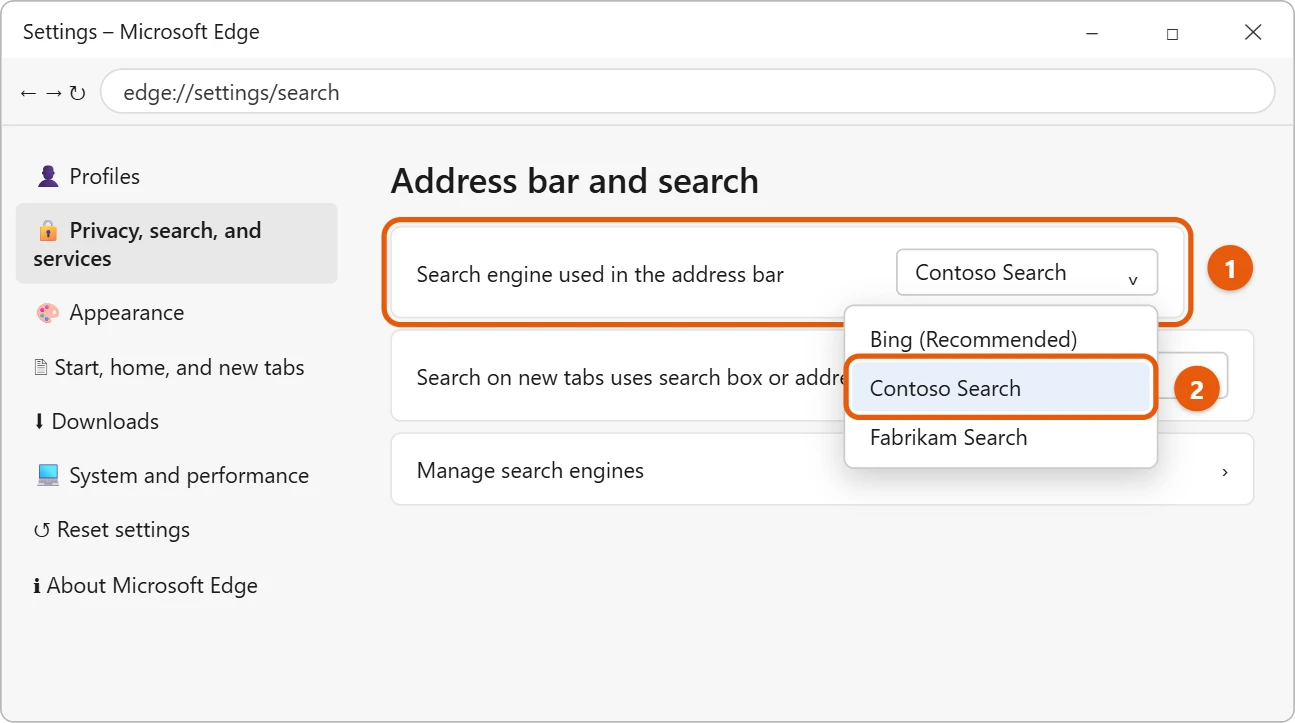Click the Manage search engines row label
This screenshot has height=723, width=1295.
(530, 471)
